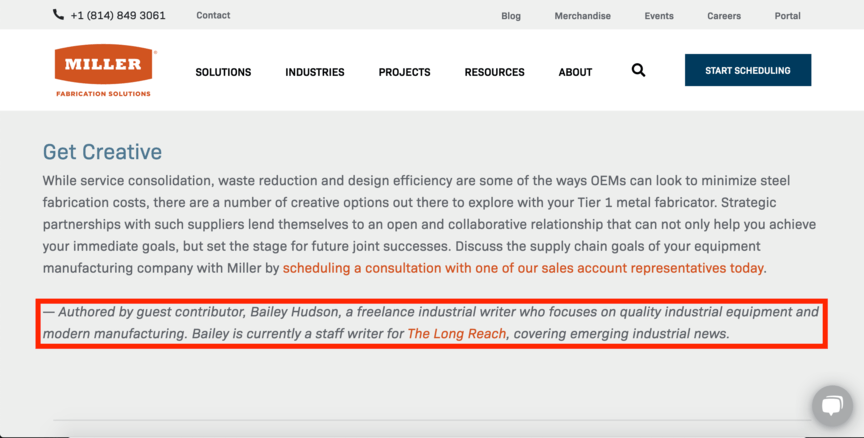Call the +1 (814) 849 3061 number
Image resolution: width=864 pixels, height=438 pixels.
pos(118,15)
